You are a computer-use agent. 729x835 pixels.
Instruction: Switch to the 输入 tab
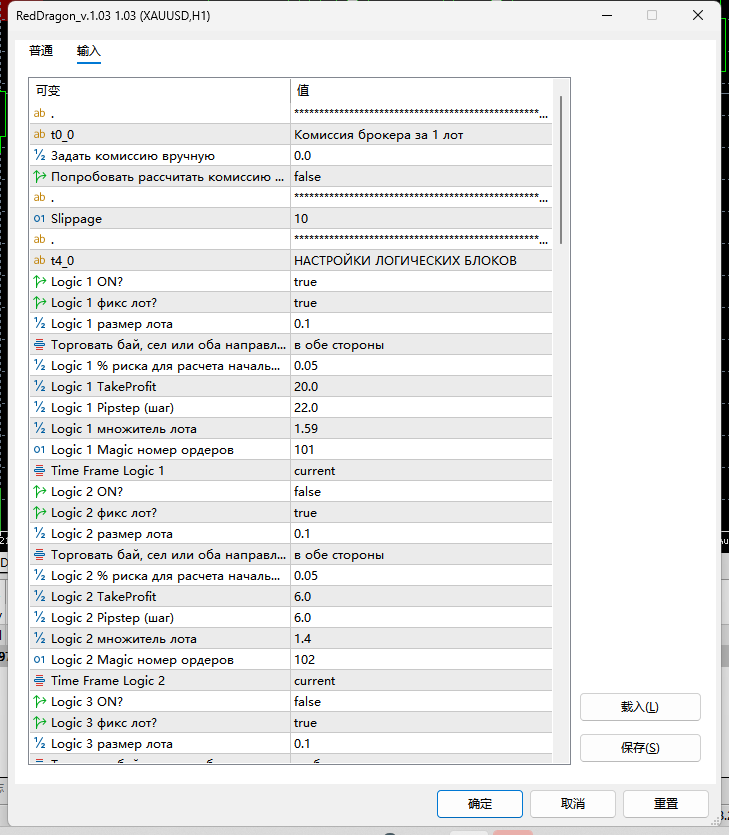point(88,51)
